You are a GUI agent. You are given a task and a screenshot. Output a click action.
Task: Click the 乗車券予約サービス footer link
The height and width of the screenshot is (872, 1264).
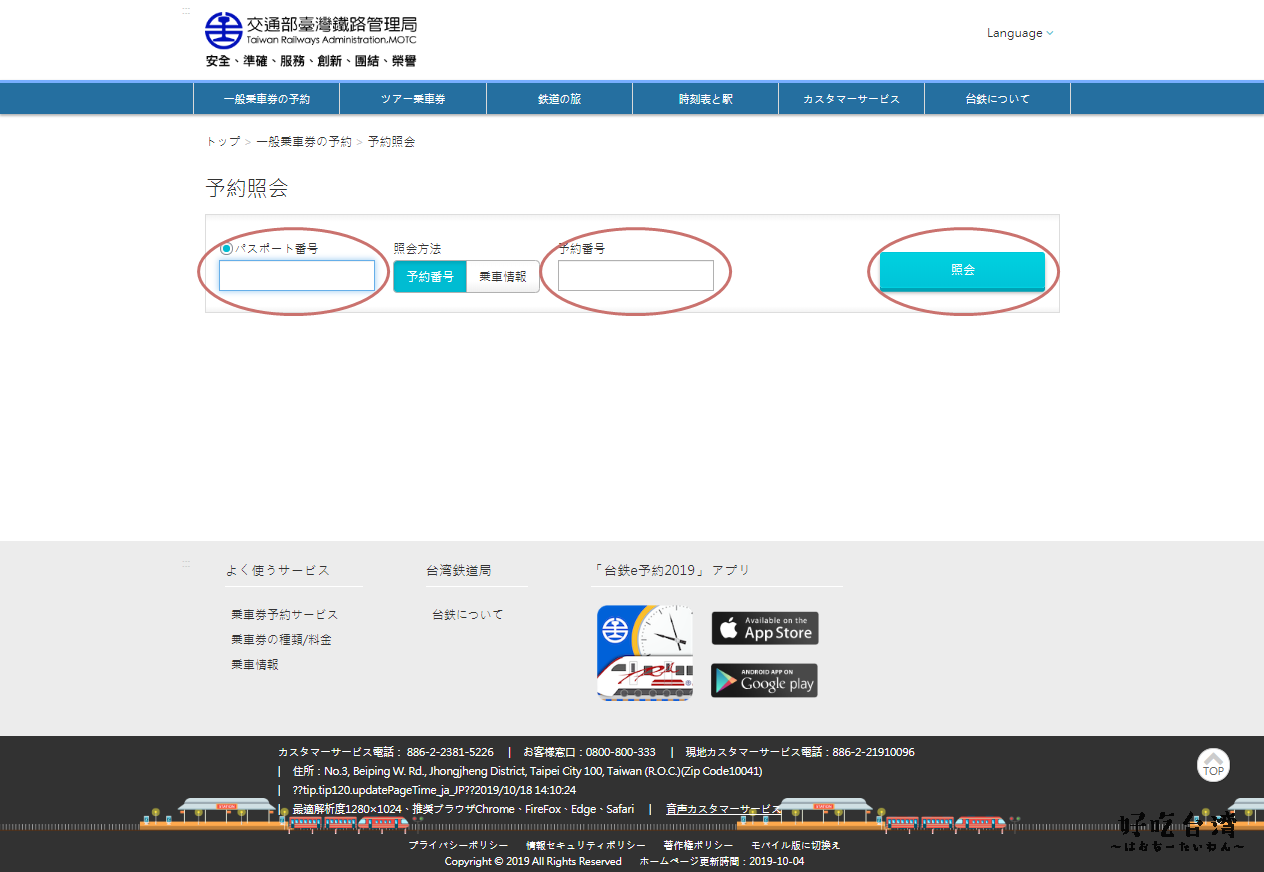(284, 615)
